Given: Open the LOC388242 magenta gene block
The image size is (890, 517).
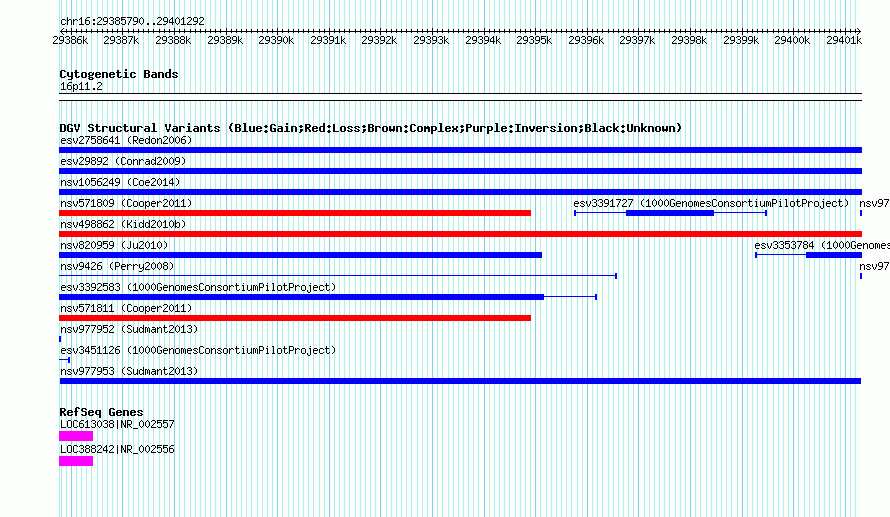Looking at the screenshot, I should [76, 461].
